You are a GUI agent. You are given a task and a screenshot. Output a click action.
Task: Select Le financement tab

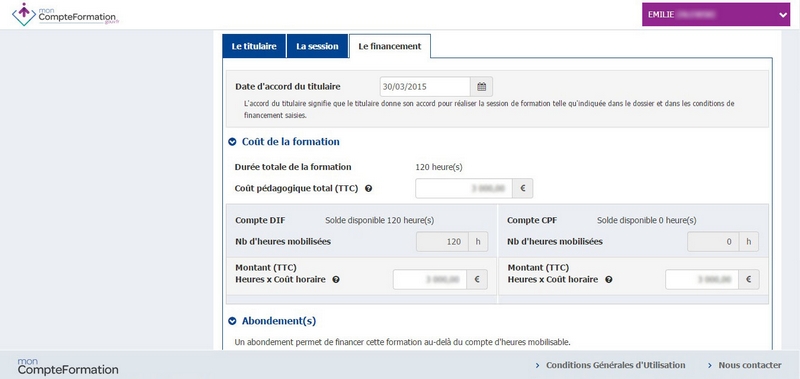(x=390, y=46)
